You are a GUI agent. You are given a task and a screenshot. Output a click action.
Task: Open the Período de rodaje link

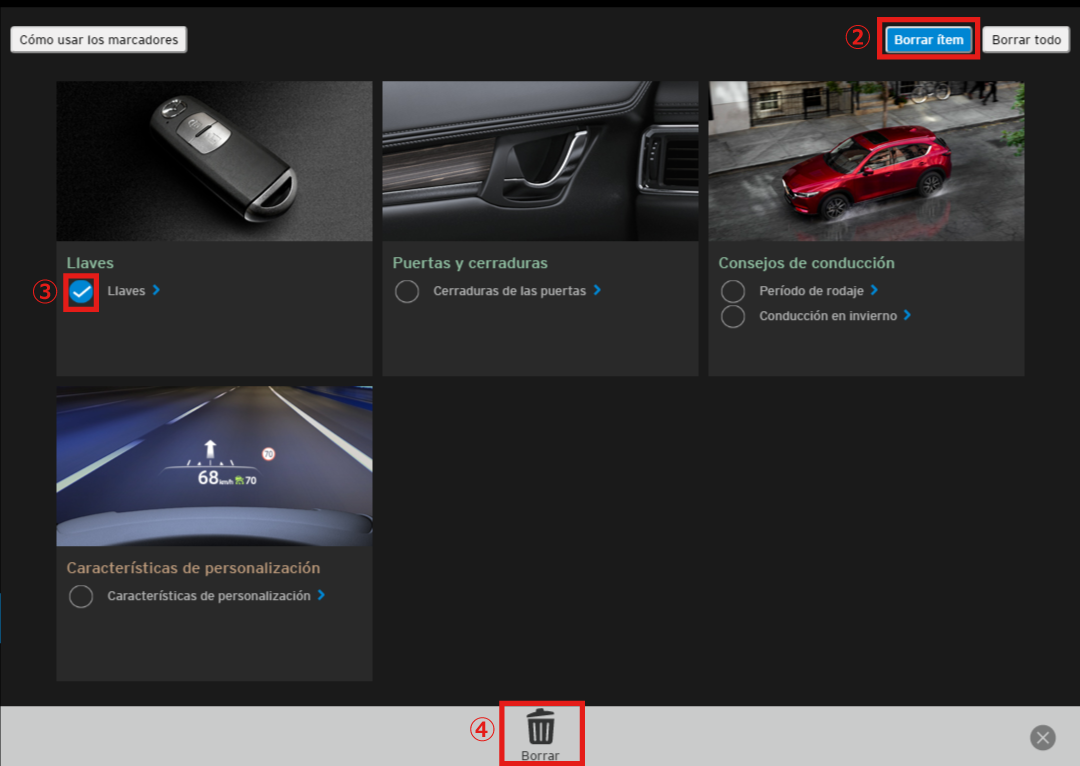pyautogui.click(x=811, y=290)
